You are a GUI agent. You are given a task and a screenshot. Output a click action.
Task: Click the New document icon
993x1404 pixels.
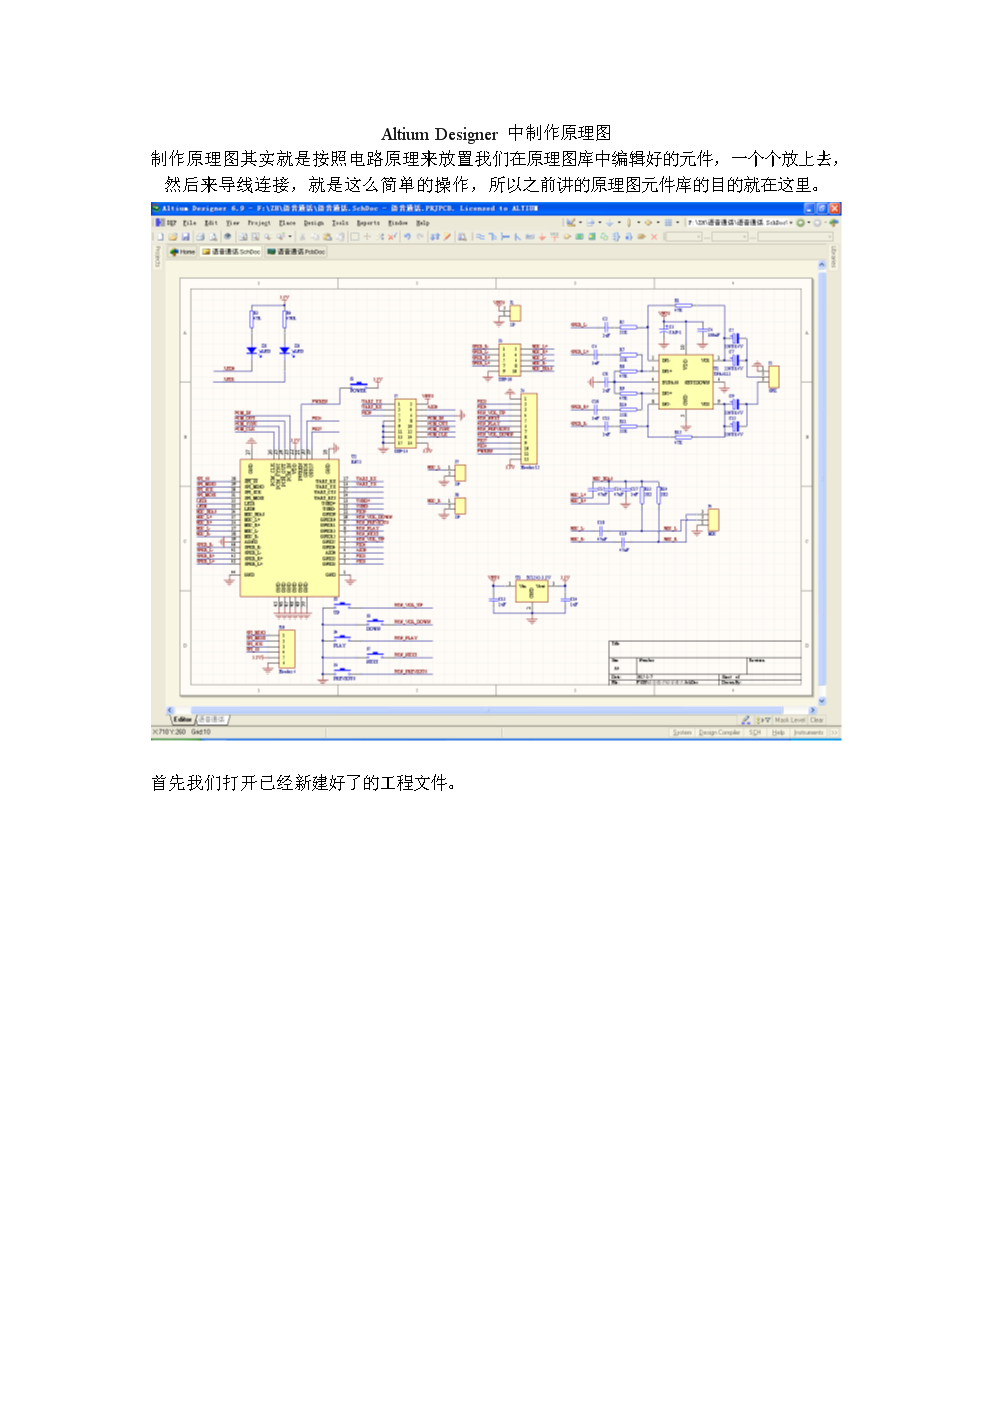tap(161, 237)
